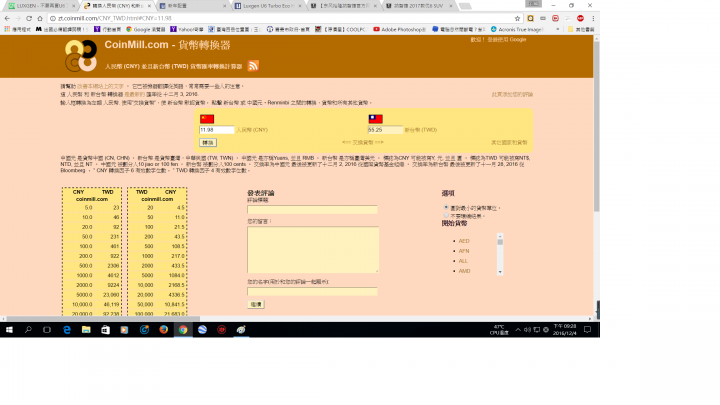Open Chrome's three-dot menu
The height and width of the screenshot is (405, 720).
(x=593, y=18)
